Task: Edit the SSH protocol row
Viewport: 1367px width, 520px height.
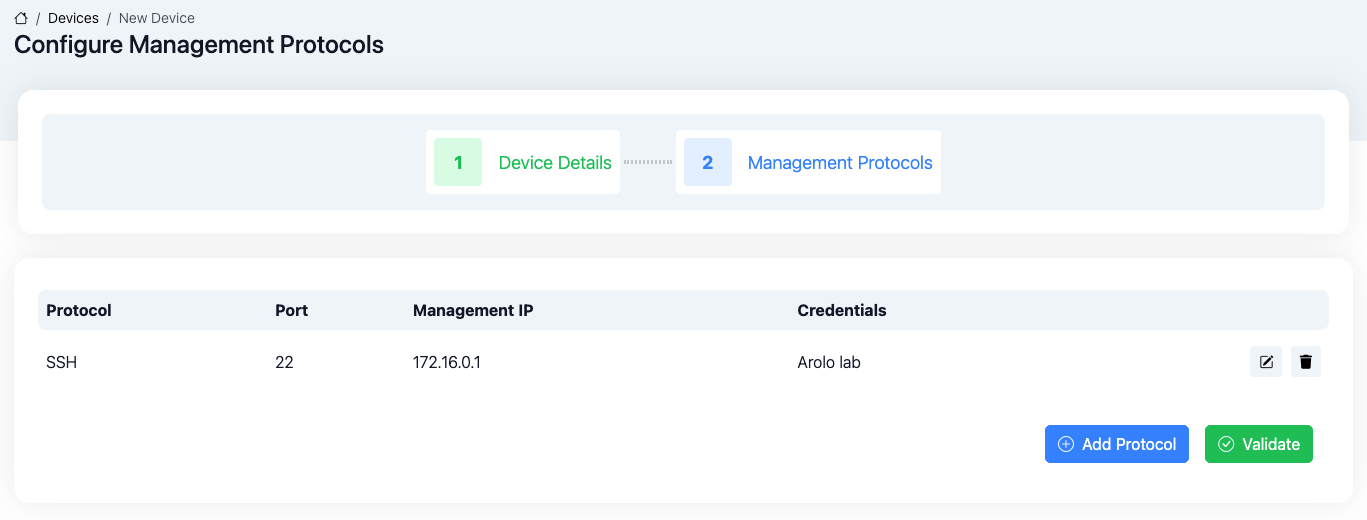Action: (1266, 362)
